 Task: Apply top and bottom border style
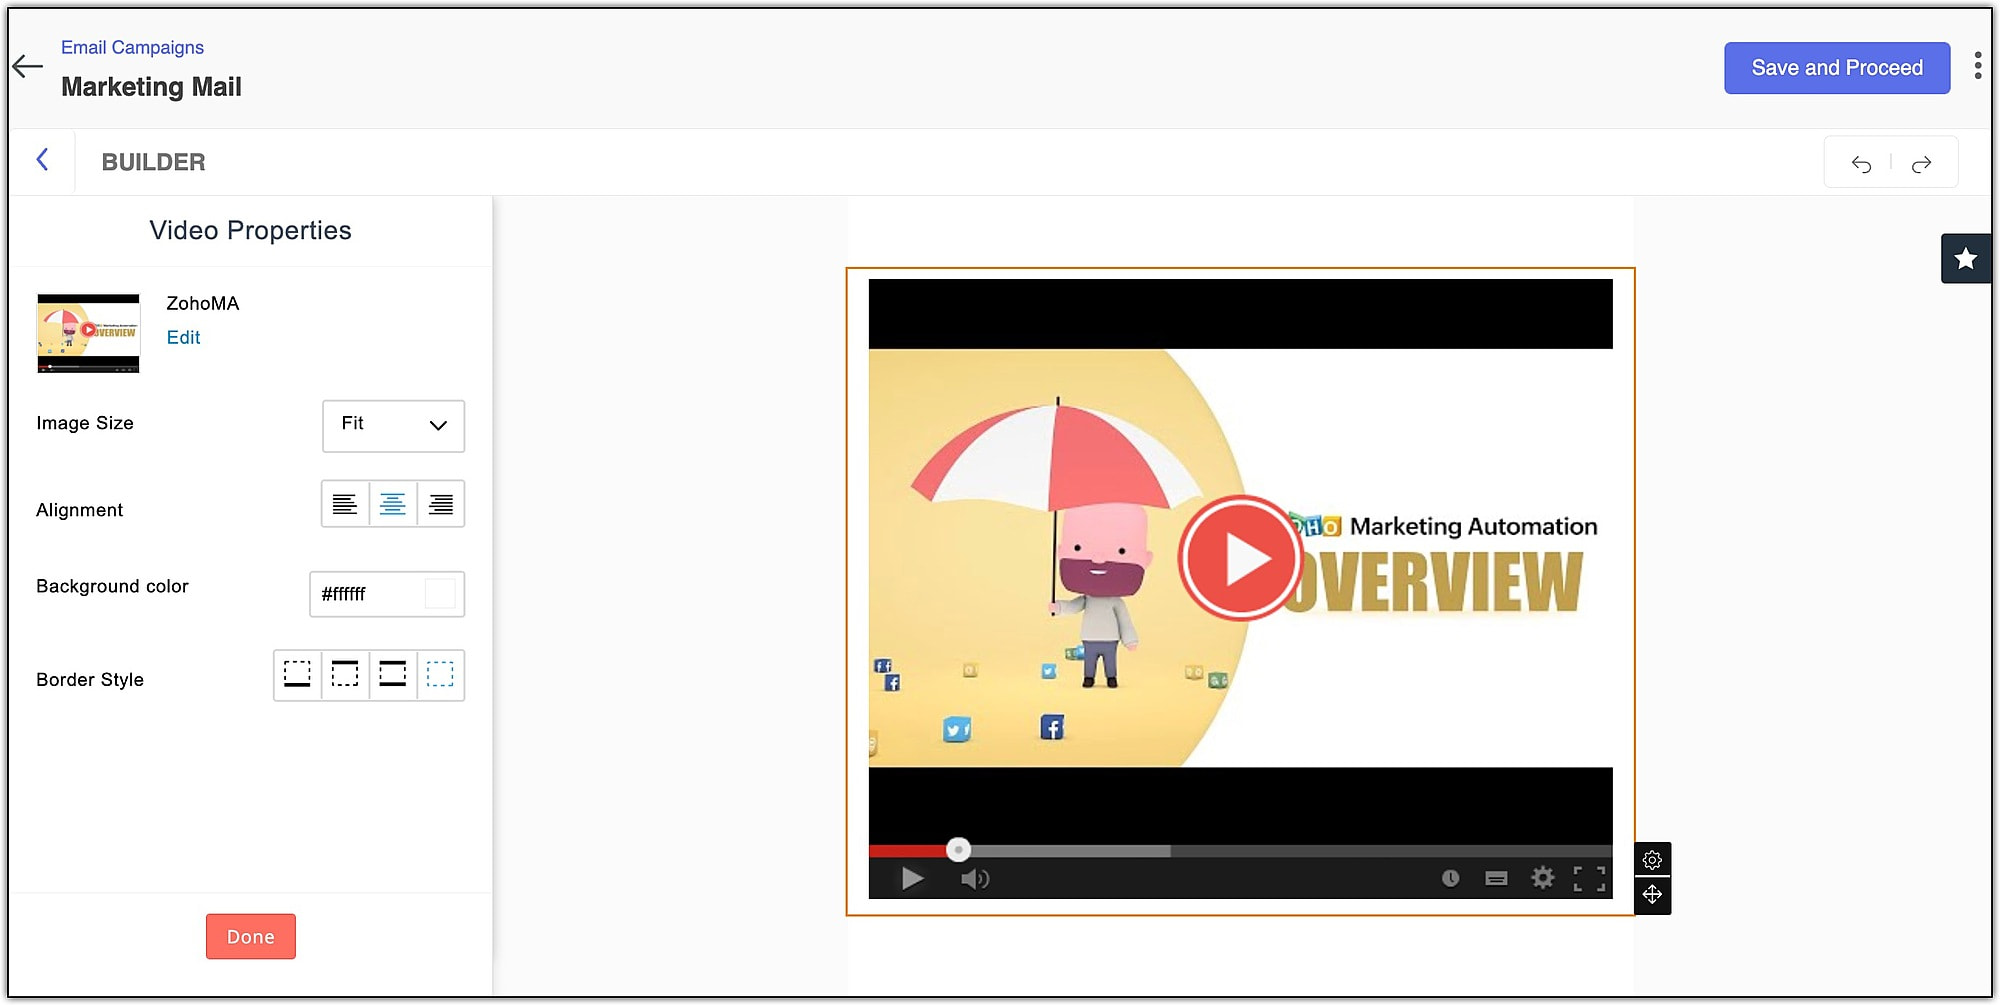click(x=393, y=675)
